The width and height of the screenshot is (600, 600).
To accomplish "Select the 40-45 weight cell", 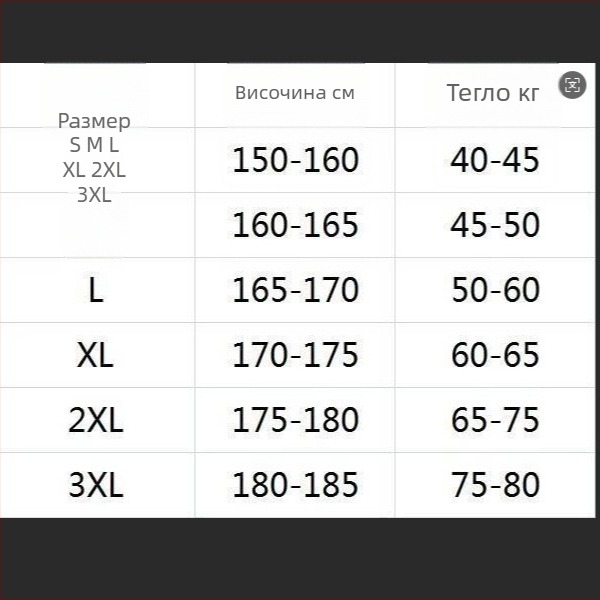I will (x=495, y=160).
